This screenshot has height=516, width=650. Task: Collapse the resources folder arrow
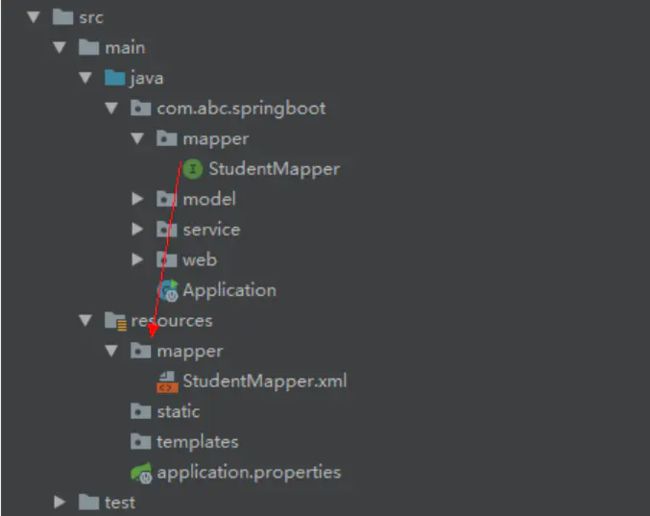pyautogui.click(x=85, y=320)
